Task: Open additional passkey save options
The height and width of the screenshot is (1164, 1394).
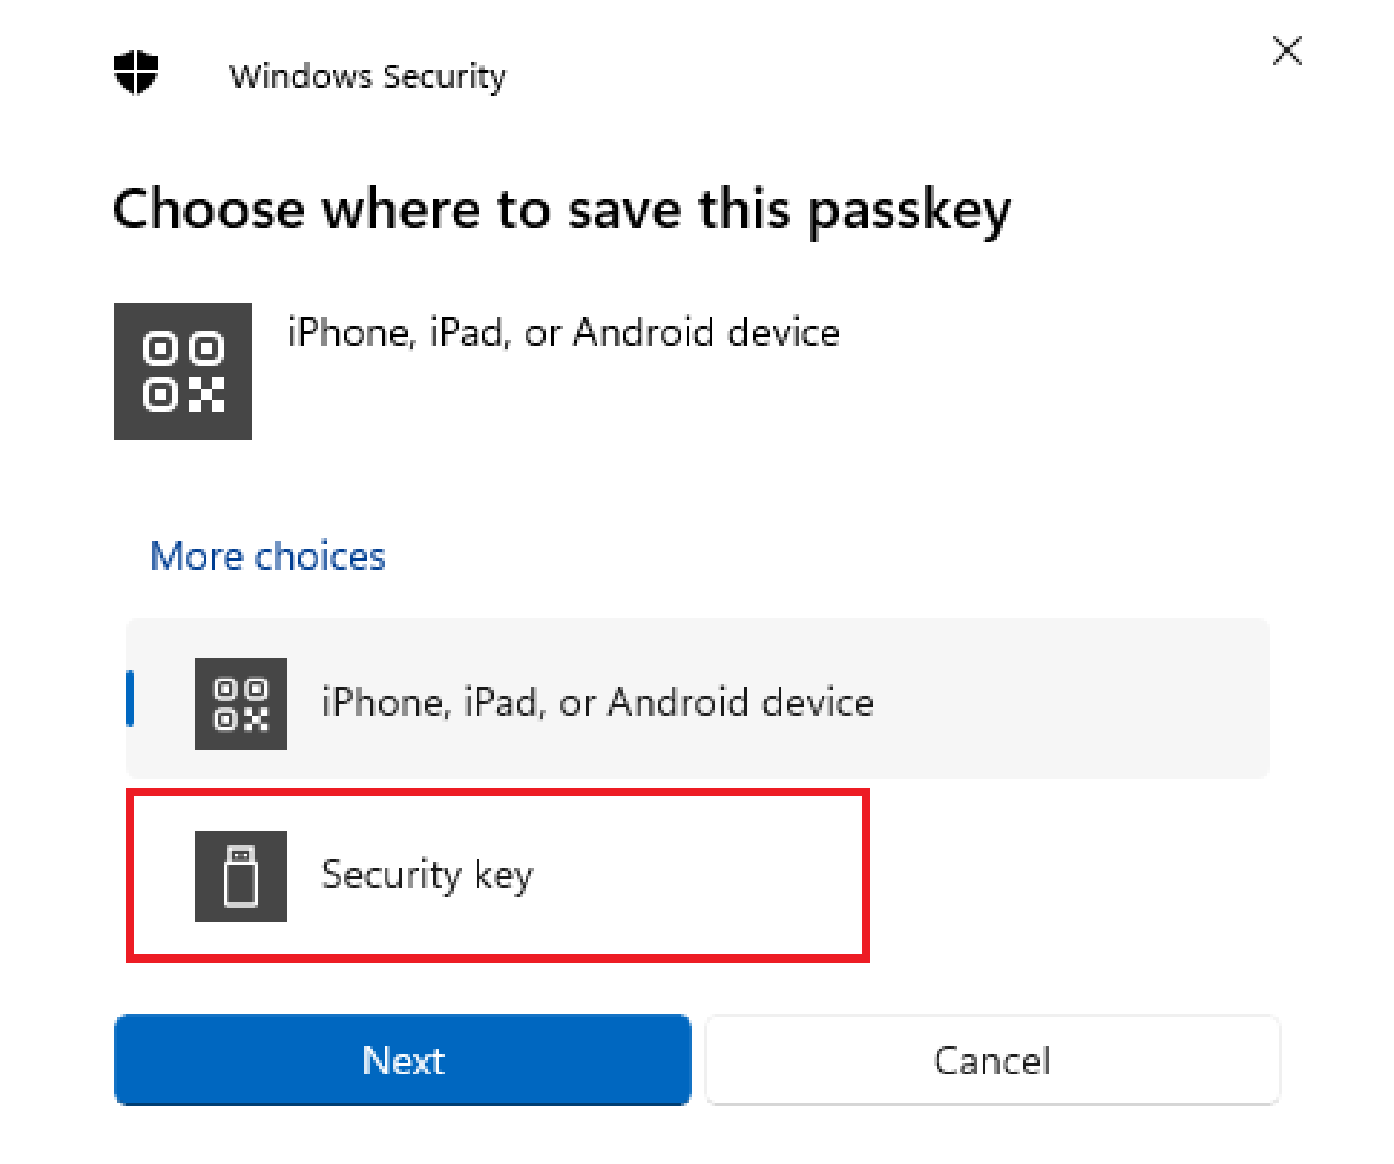Action: [x=267, y=556]
